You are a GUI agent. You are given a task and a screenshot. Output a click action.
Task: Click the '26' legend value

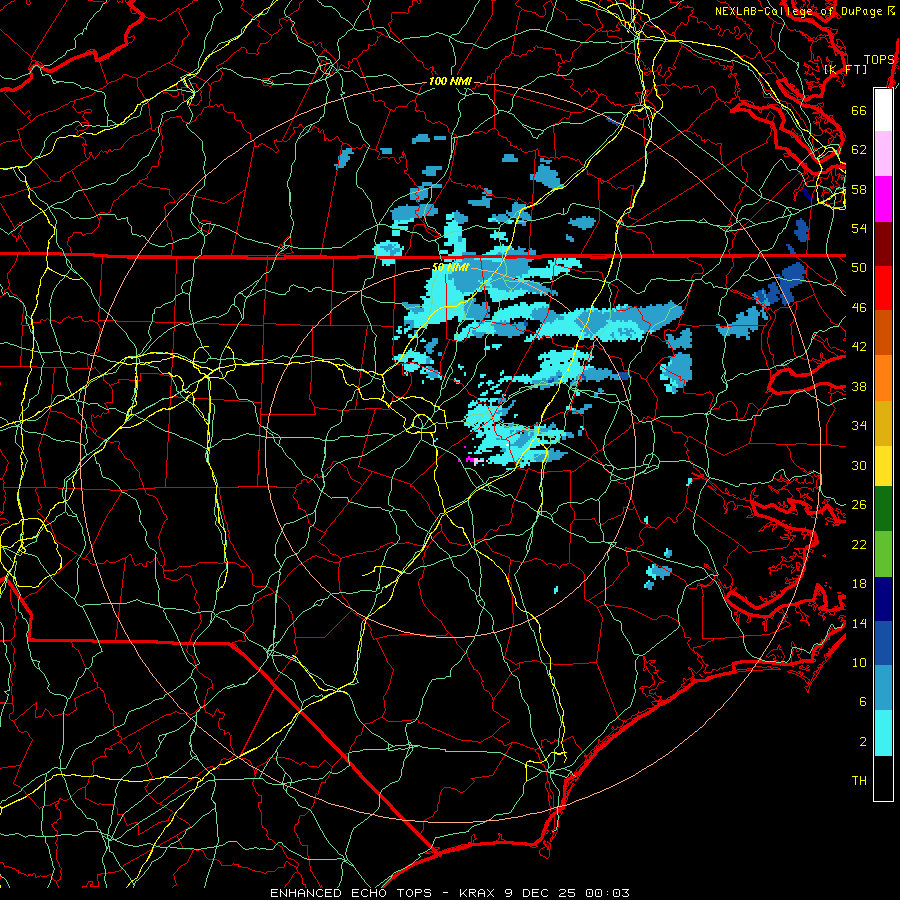[859, 505]
